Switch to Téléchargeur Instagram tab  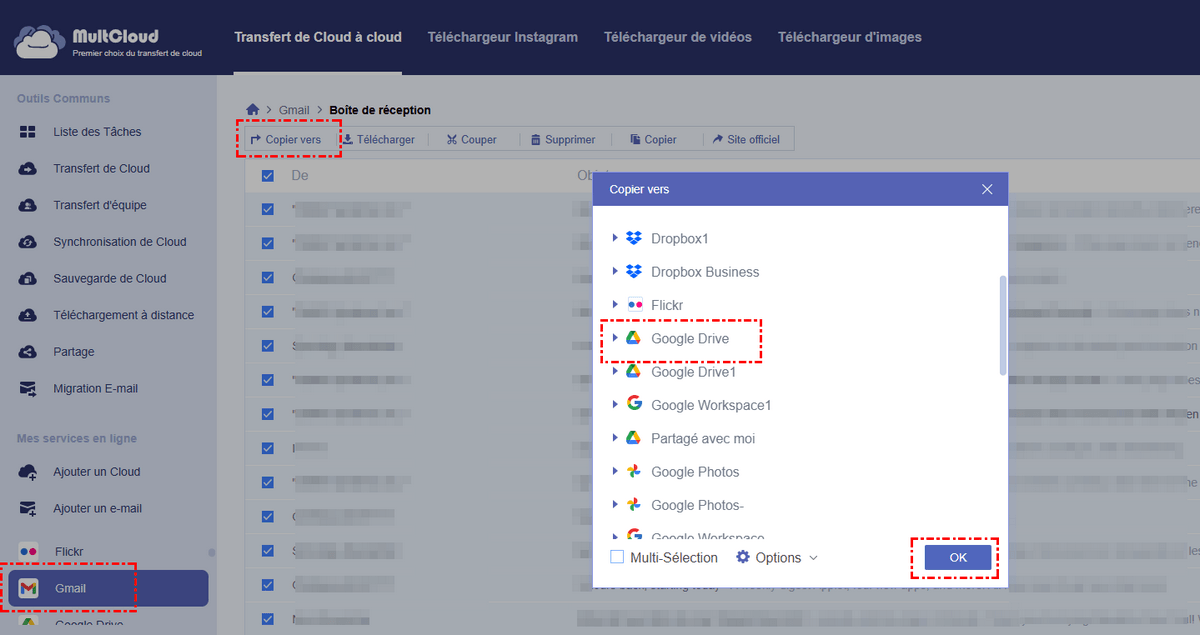click(x=502, y=37)
